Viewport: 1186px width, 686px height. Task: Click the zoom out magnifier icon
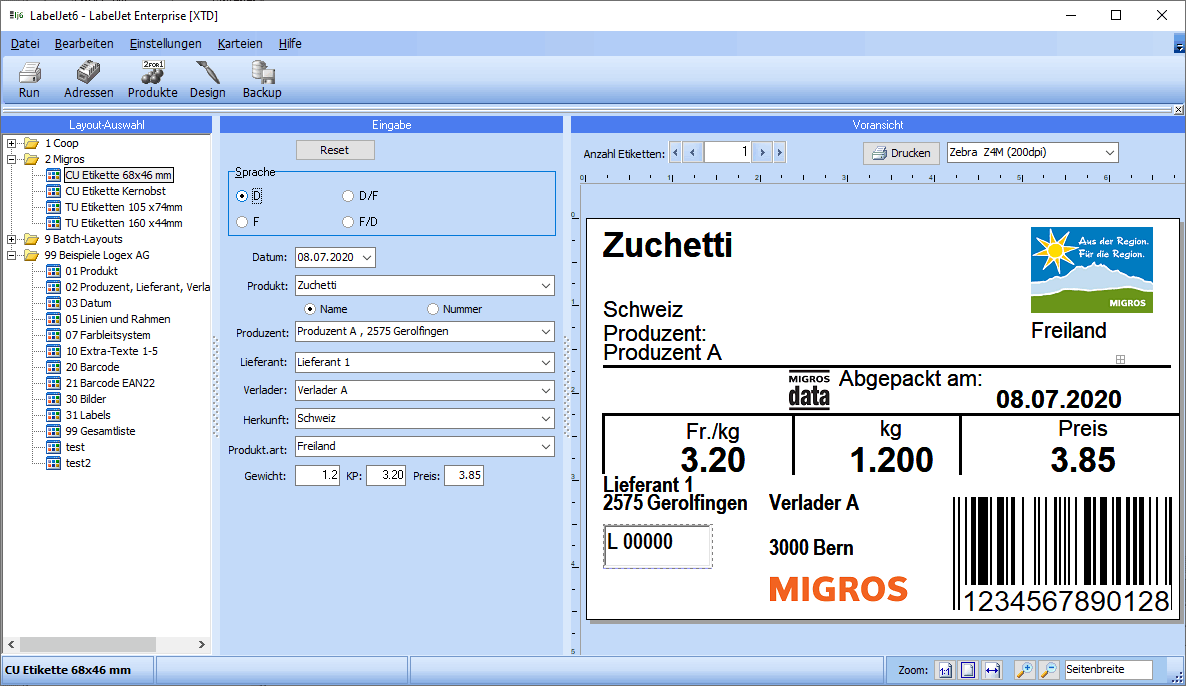click(1048, 670)
